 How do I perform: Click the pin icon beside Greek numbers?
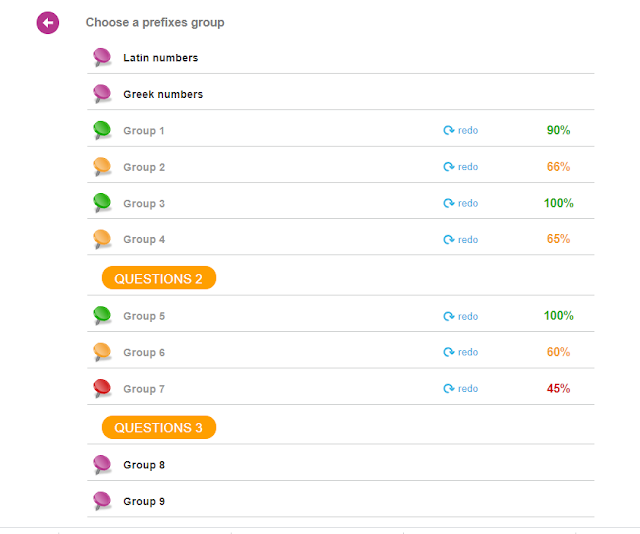(x=102, y=93)
